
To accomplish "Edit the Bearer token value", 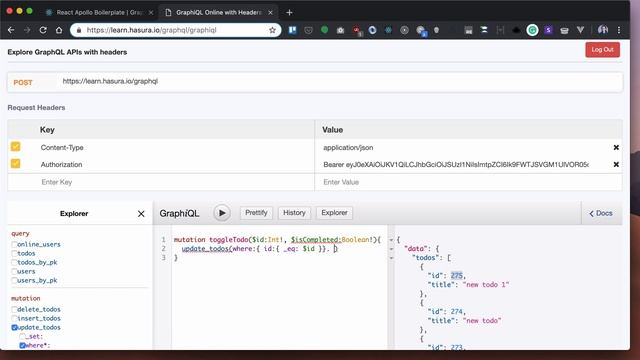I will click(x=456, y=164).
